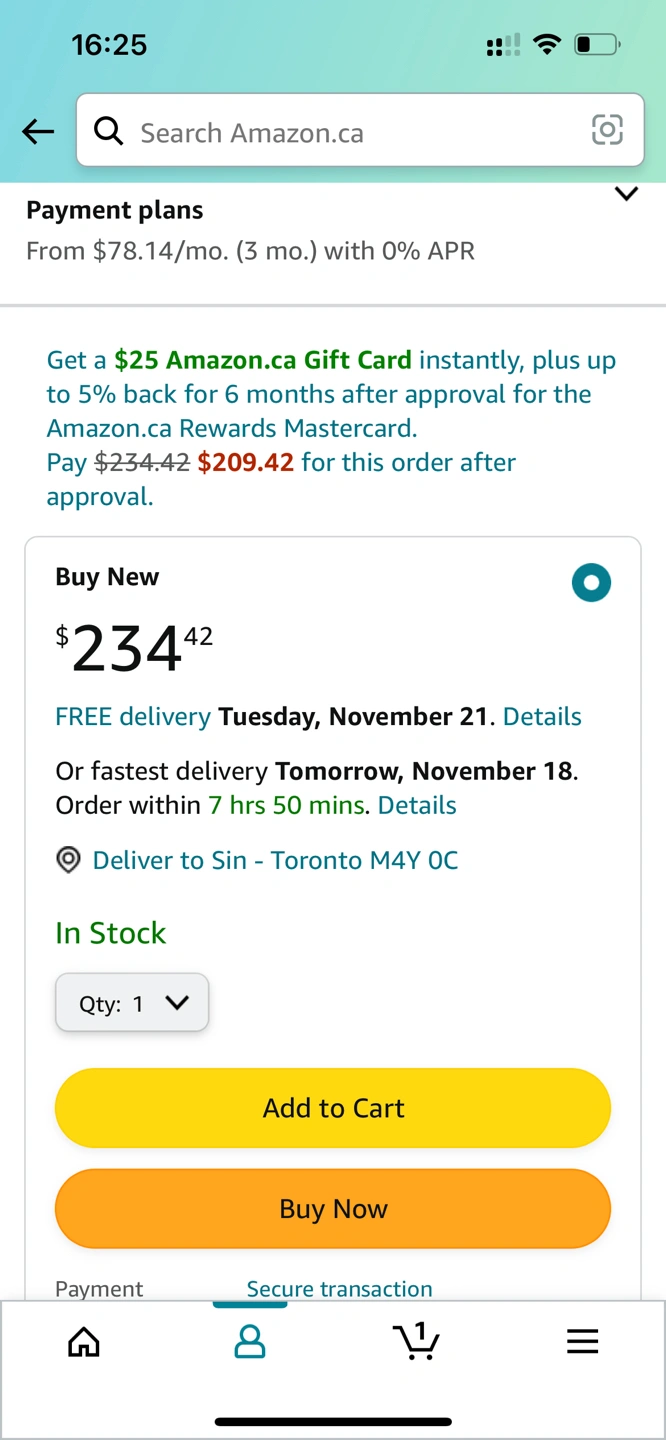The width and height of the screenshot is (666, 1440).
Task: Open the account profile tab icon
Action: coord(249,1341)
